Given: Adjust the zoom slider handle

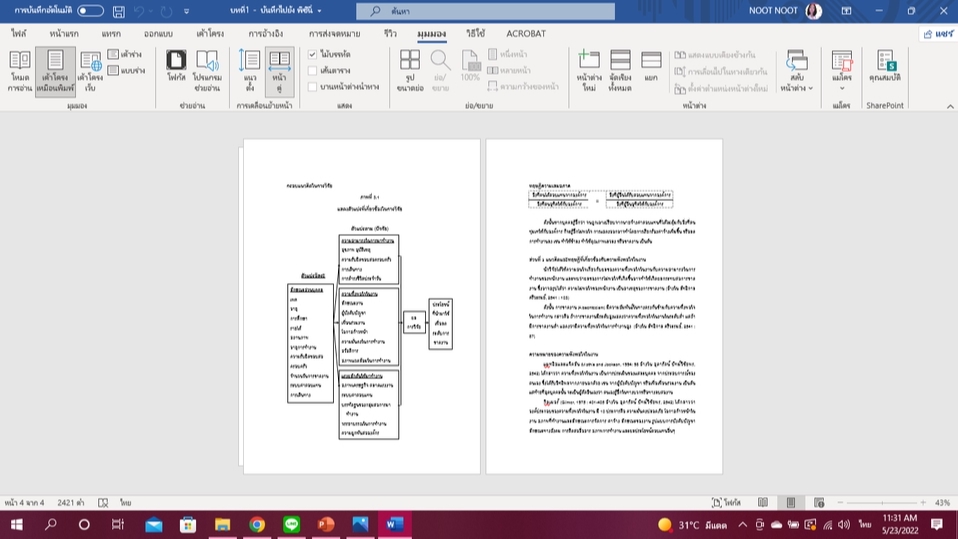Looking at the screenshot, I should coord(882,502).
